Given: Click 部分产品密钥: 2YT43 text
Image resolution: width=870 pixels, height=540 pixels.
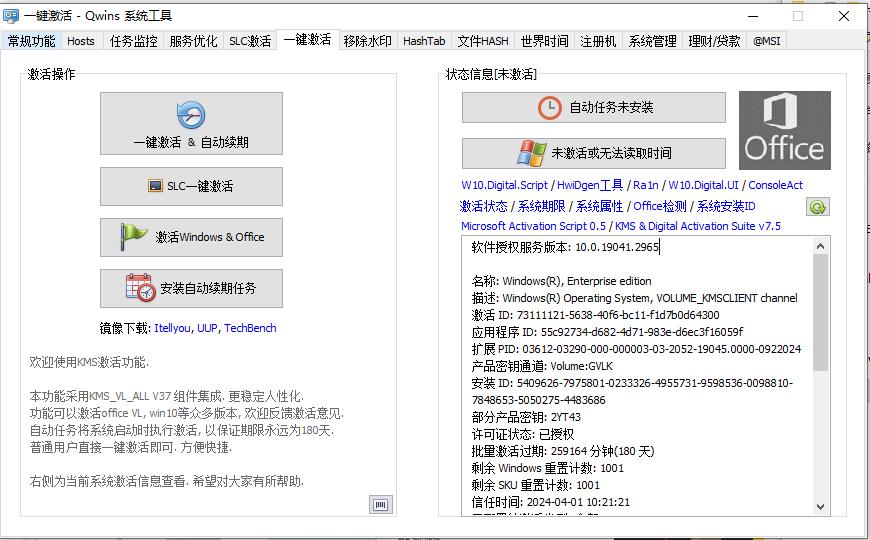Looking at the screenshot, I should click(526, 417).
